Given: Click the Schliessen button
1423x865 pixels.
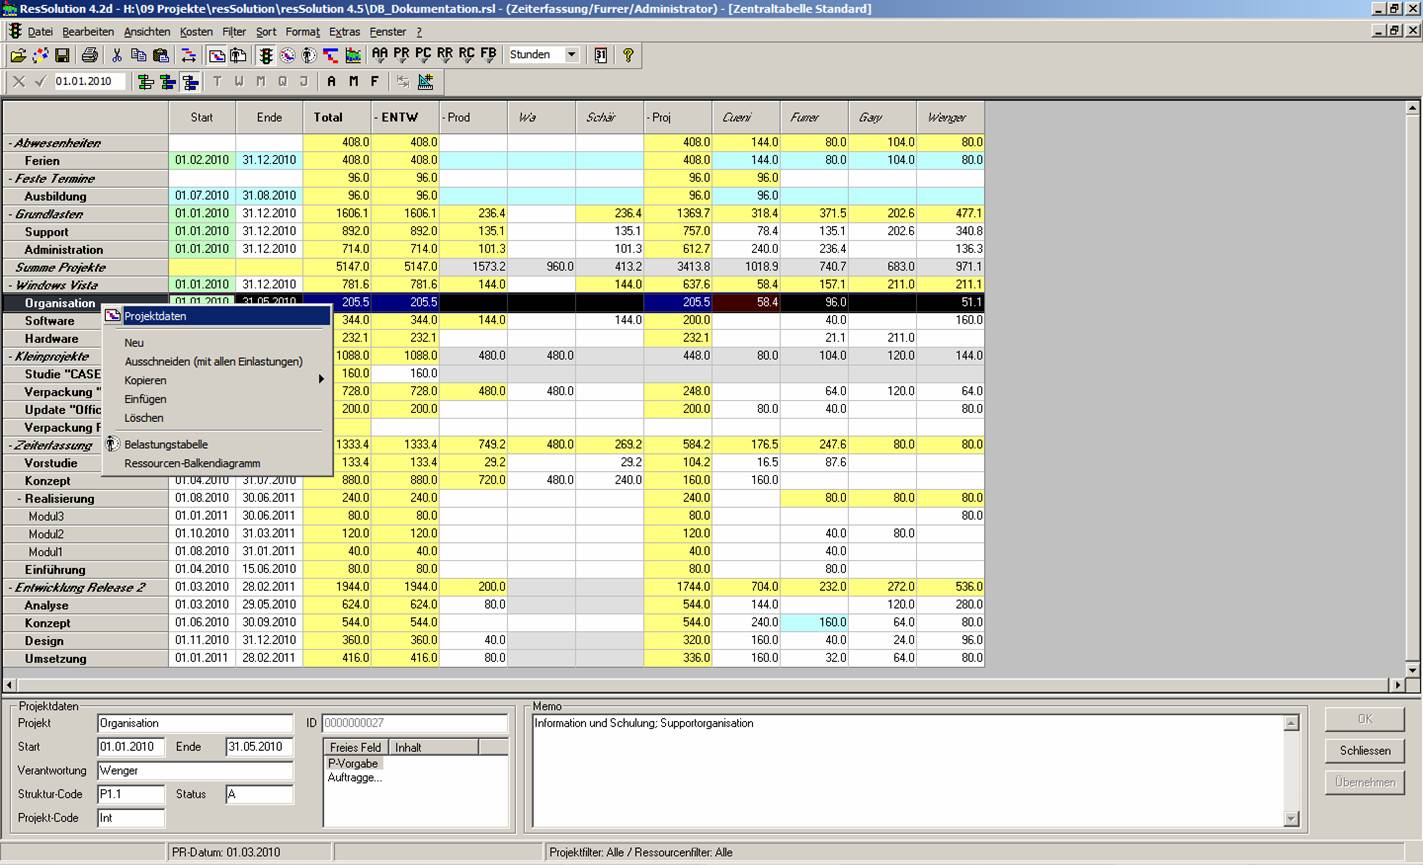Looking at the screenshot, I should pos(1365,751).
